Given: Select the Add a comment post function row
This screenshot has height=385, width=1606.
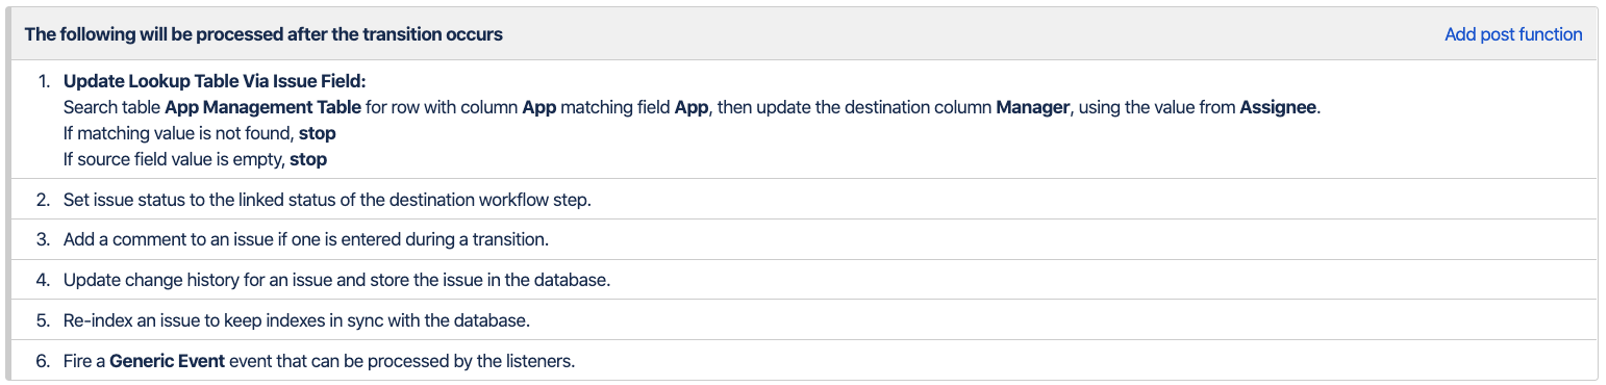Looking at the screenshot, I should pyautogui.click(x=803, y=239).
